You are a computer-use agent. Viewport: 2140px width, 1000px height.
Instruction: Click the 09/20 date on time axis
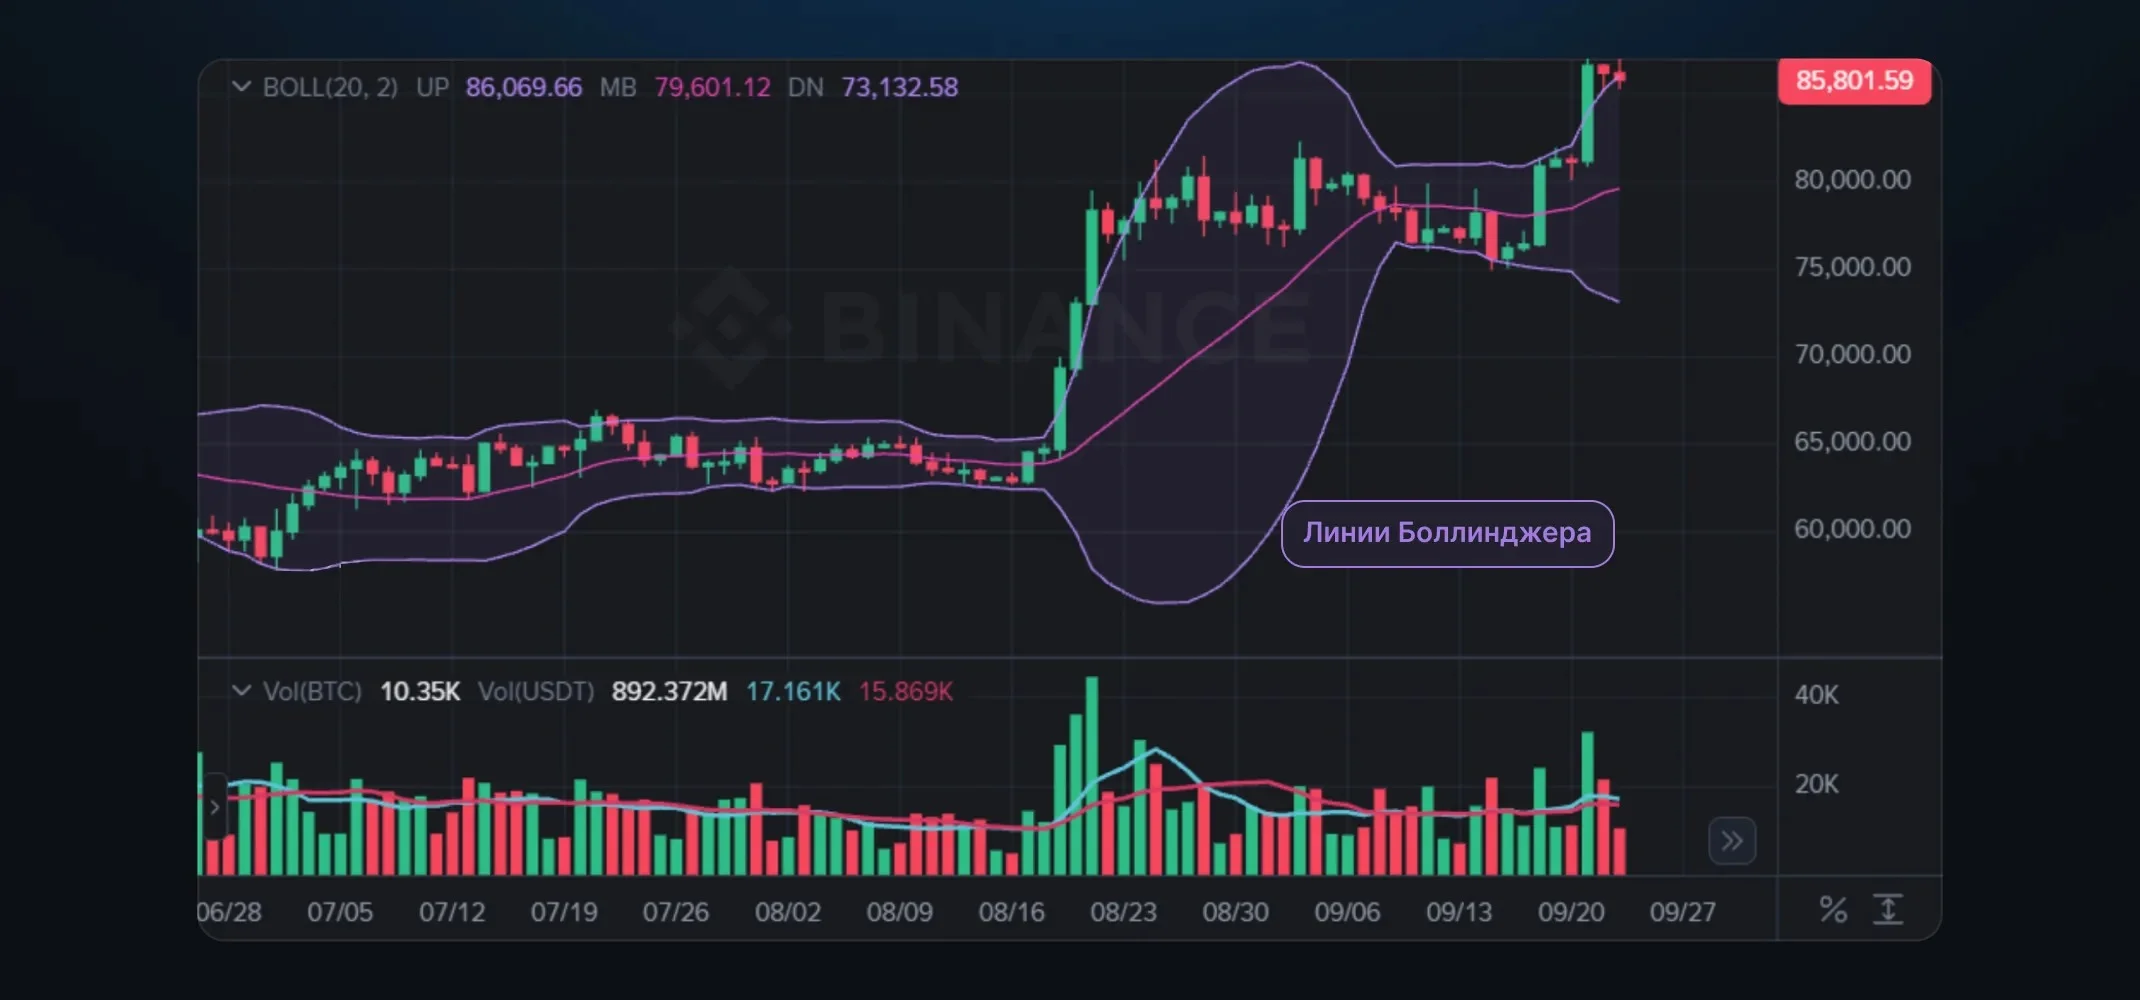pyautogui.click(x=1571, y=912)
